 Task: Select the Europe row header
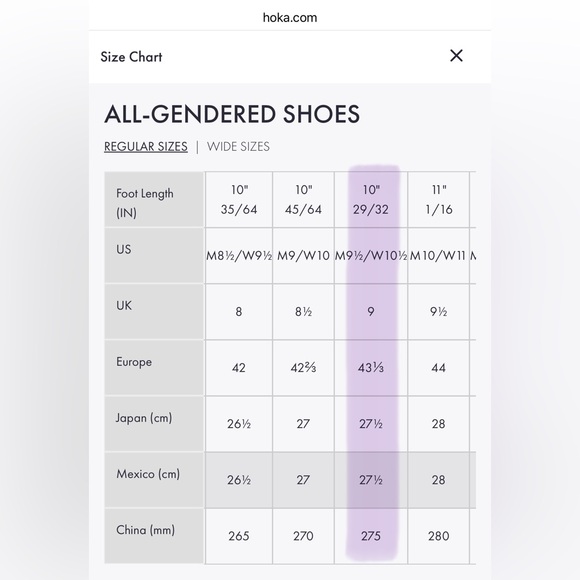tap(154, 368)
